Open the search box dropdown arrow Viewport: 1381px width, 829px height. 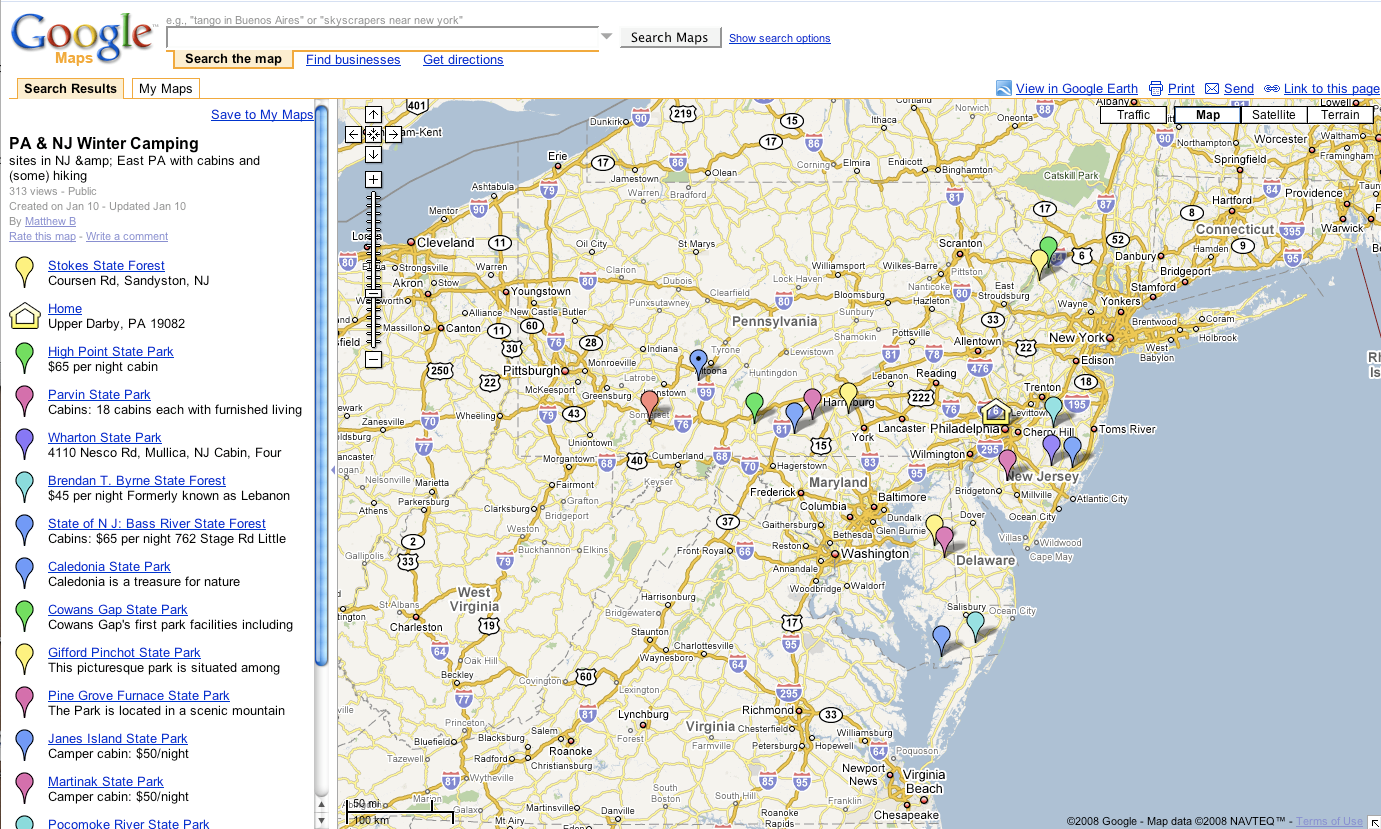pos(606,38)
